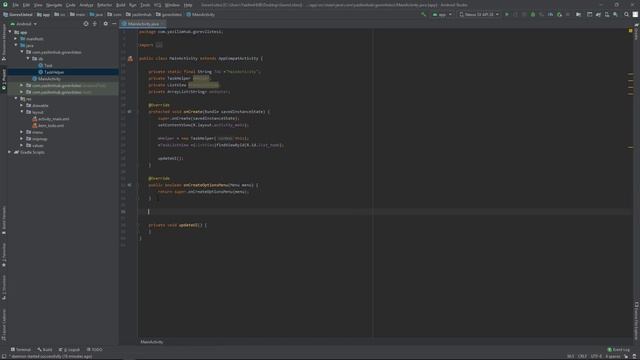Collapse the db package node

[29, 59]
